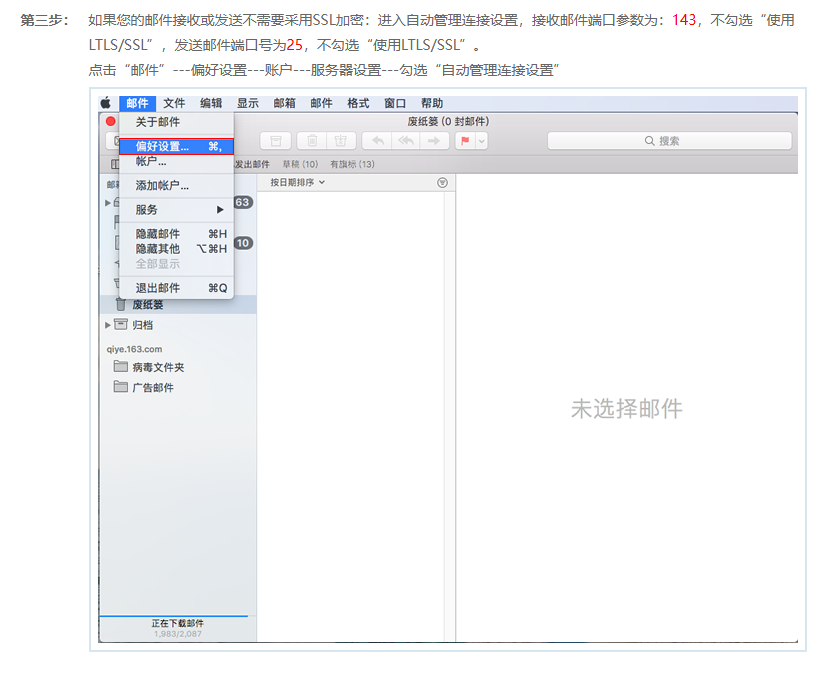Image resolution: width=831 pixels, height=681 pixels.
Task: Select the 归档 mailbox row
Action: pos(178,325)
